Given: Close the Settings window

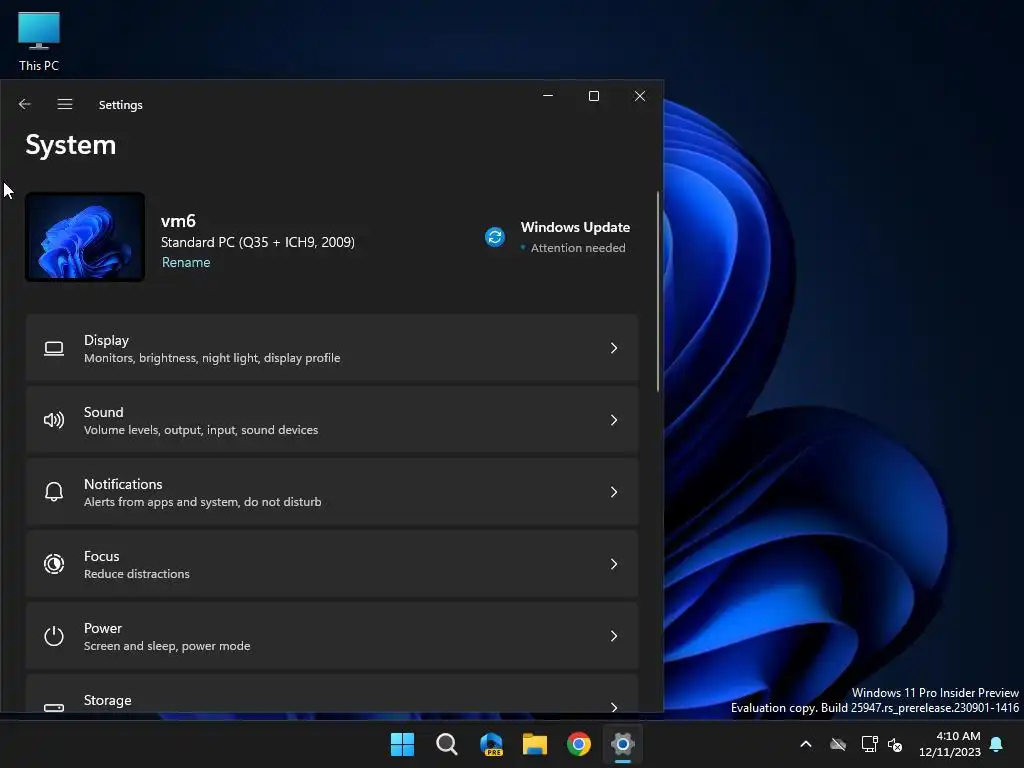Looking at the screenshot, I should (x=640, y=96).
